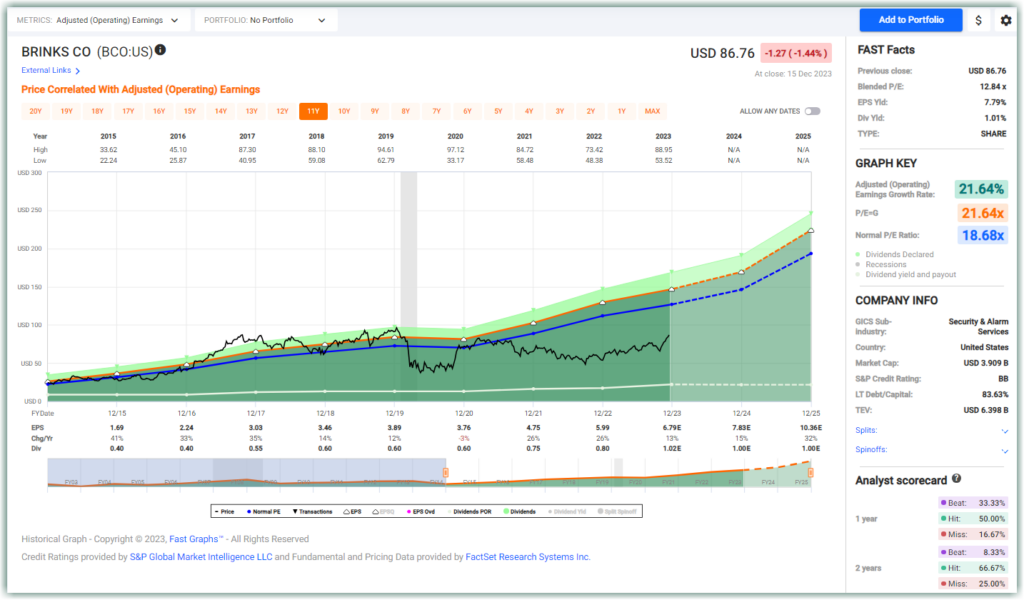Click the dollar currency icon
The image size is (1024, 600).
click(978, 20)
